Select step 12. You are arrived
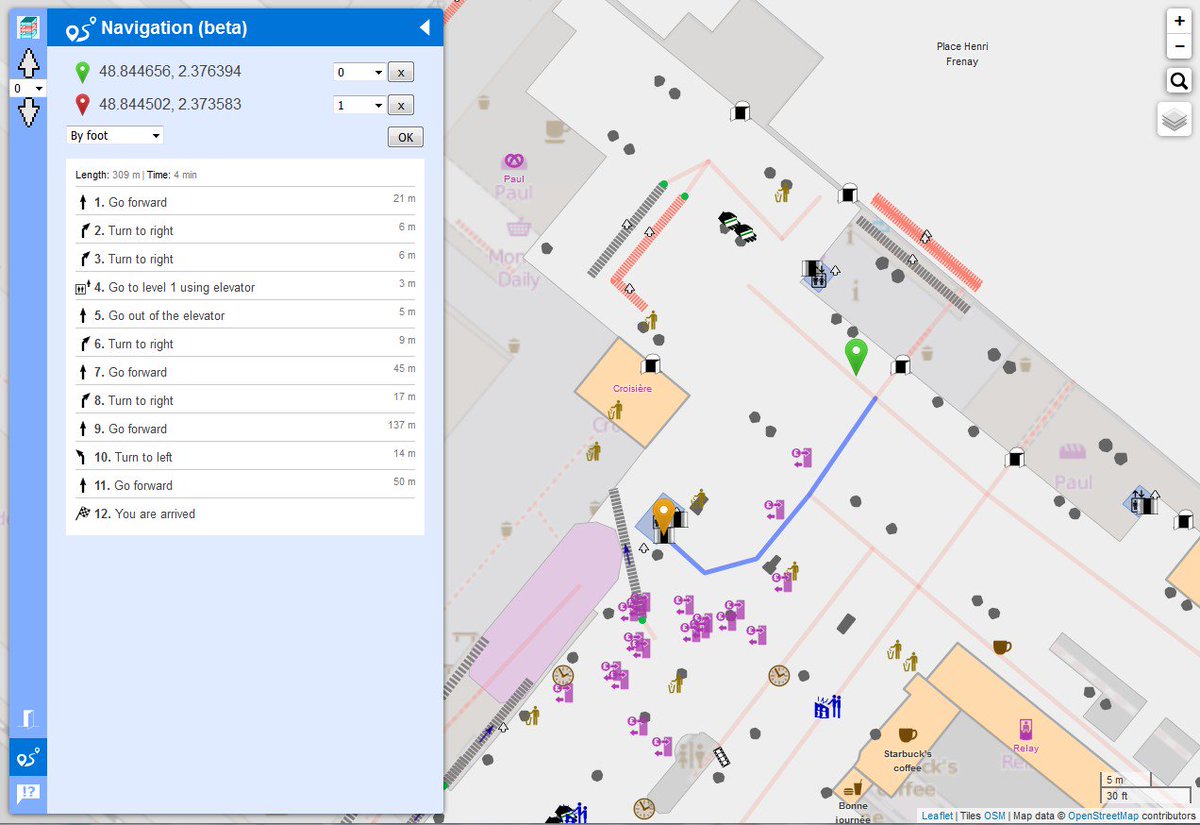 coord(246,513)
